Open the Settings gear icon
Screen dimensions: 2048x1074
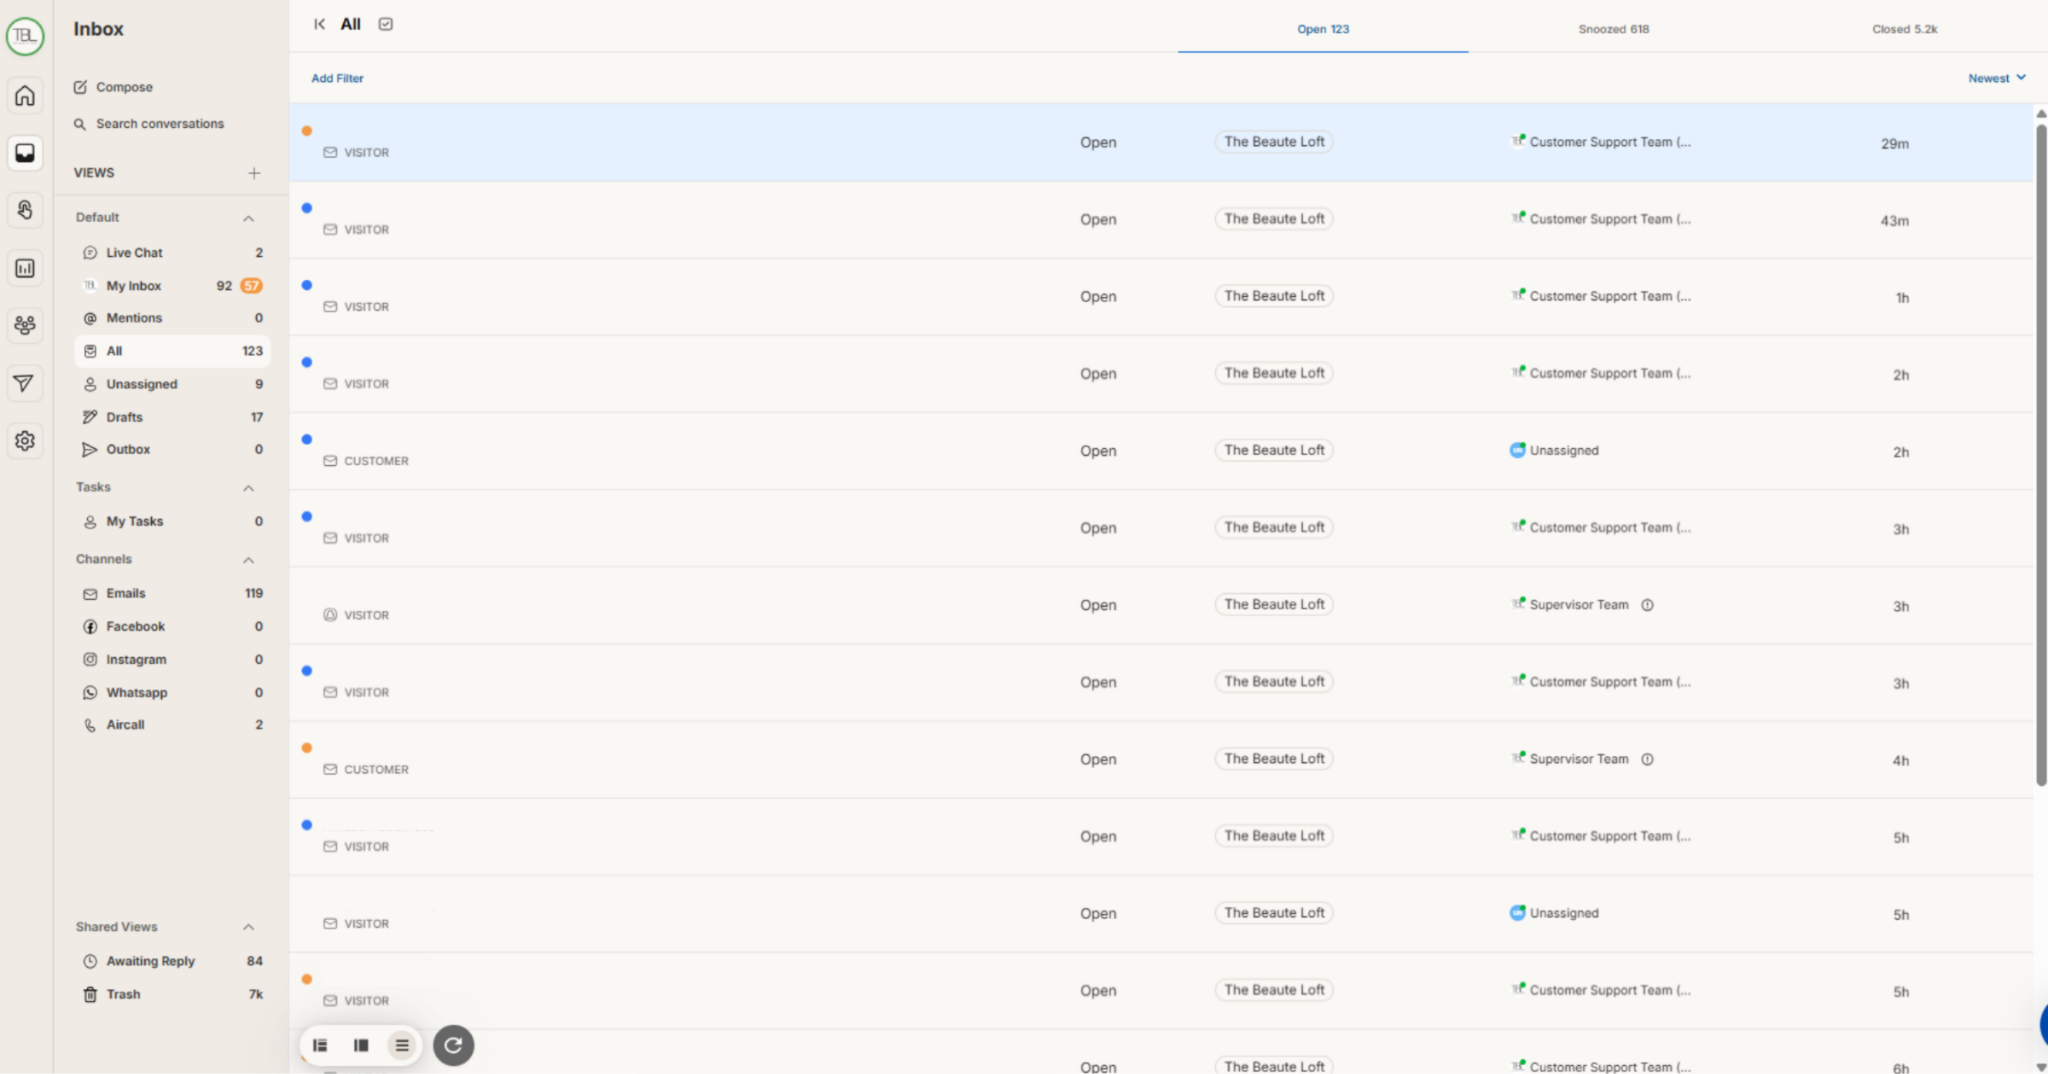pos(25,441)
